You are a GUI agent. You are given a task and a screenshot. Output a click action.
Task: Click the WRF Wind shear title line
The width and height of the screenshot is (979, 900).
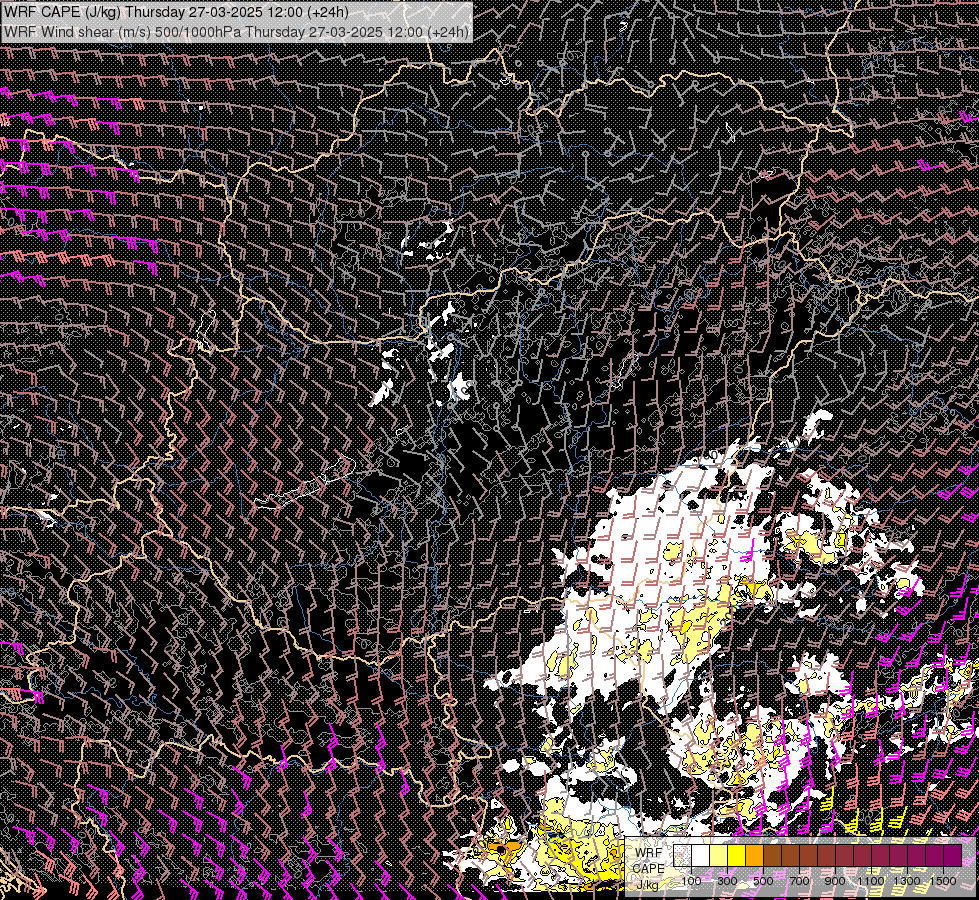236,31
